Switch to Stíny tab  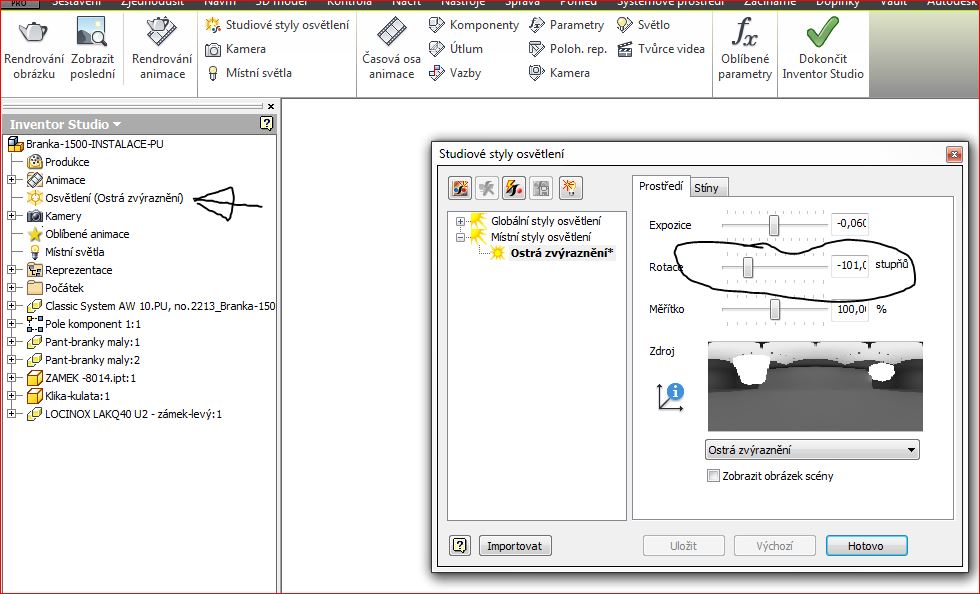coord(706,188)
